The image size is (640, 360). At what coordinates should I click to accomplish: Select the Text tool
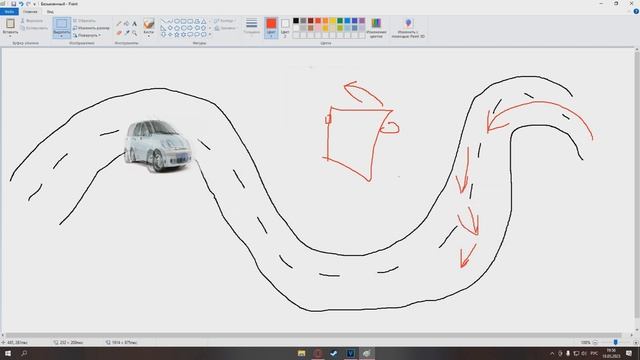tap(134, 24)
